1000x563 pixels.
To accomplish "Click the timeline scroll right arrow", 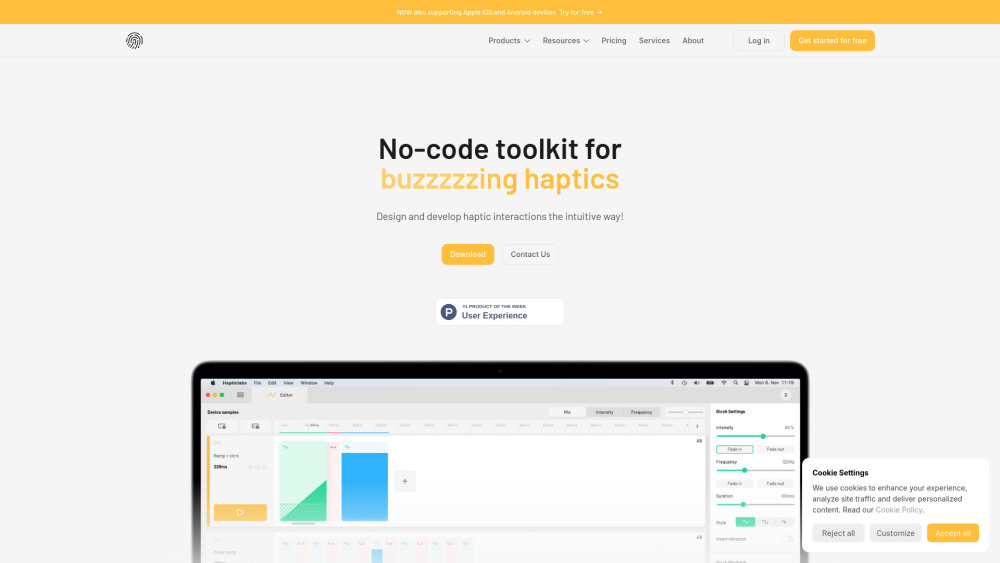I will click(x=697, y=426).
